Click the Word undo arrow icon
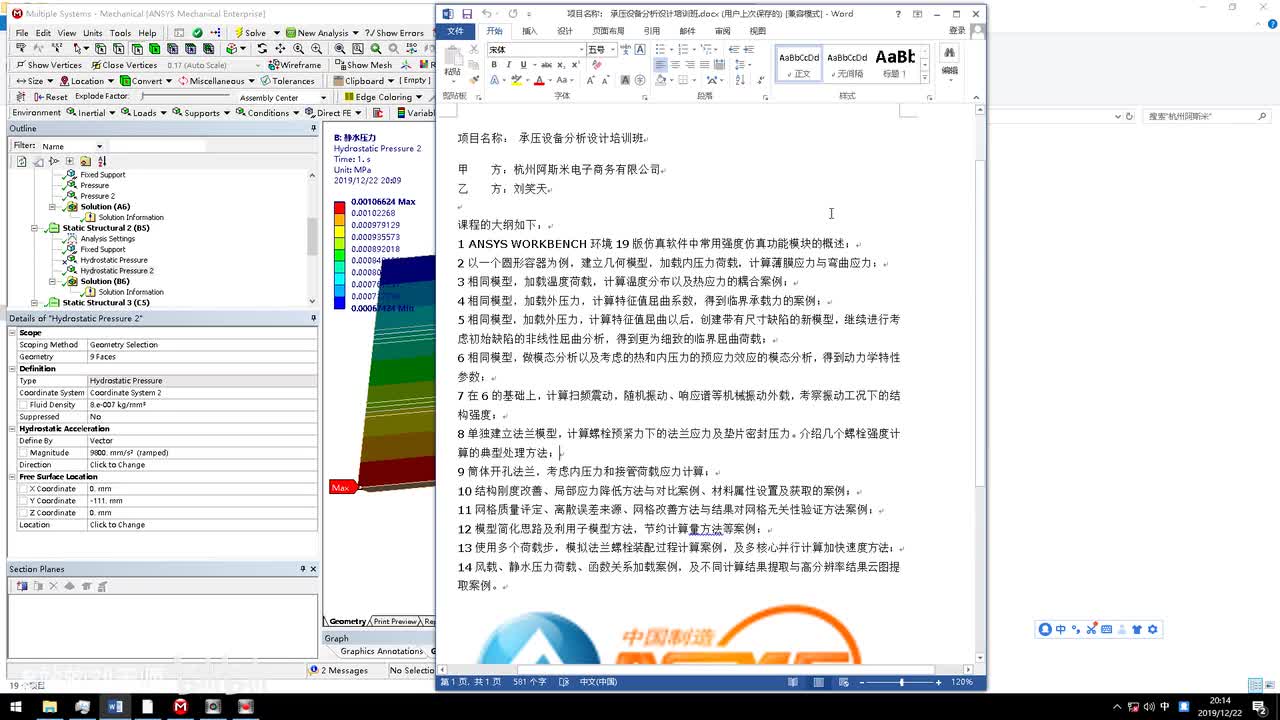Image resolution: width=1280 pixels, height=720 pixels. coord(486,14)
